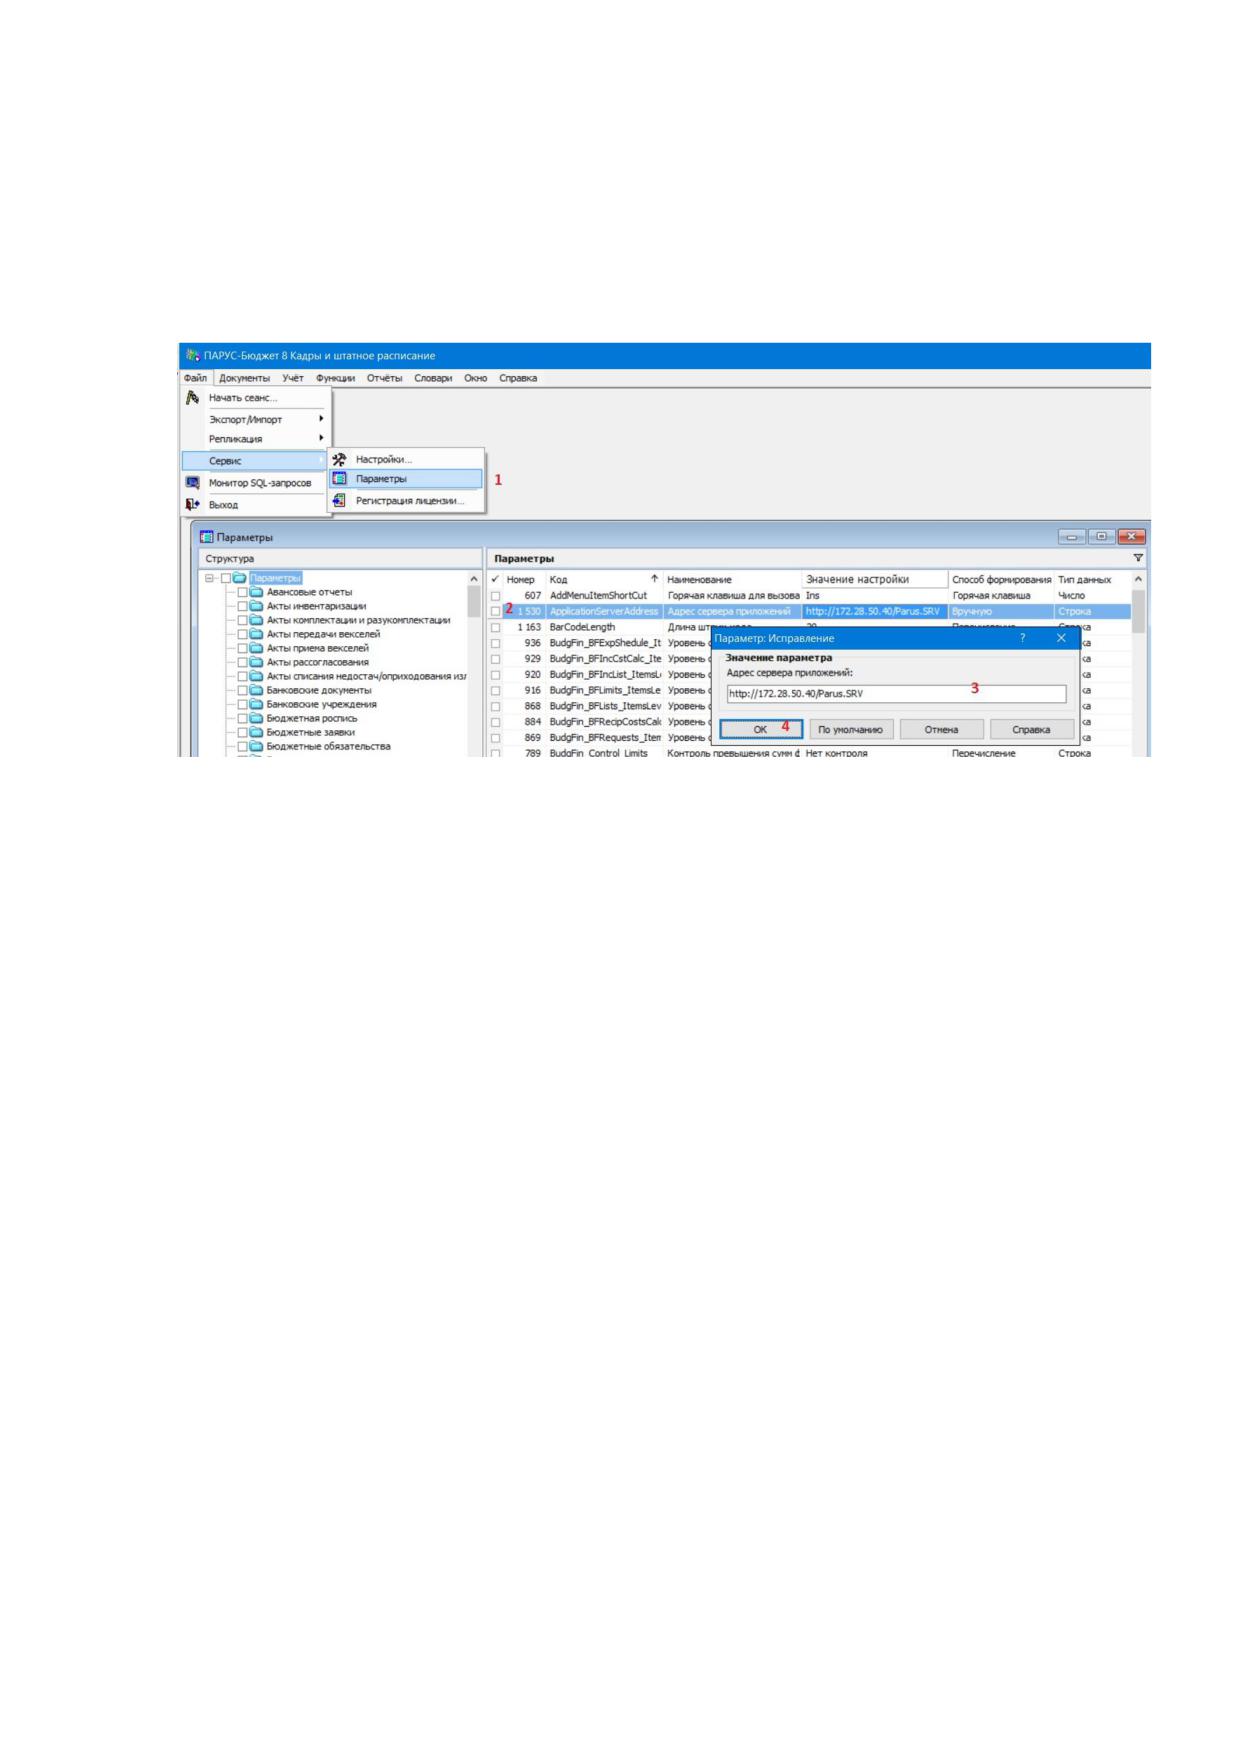Click the Способ формирования column header
This screenshot has height=1754, width=1240.
pyautogui.click(x=1001, y=579)
